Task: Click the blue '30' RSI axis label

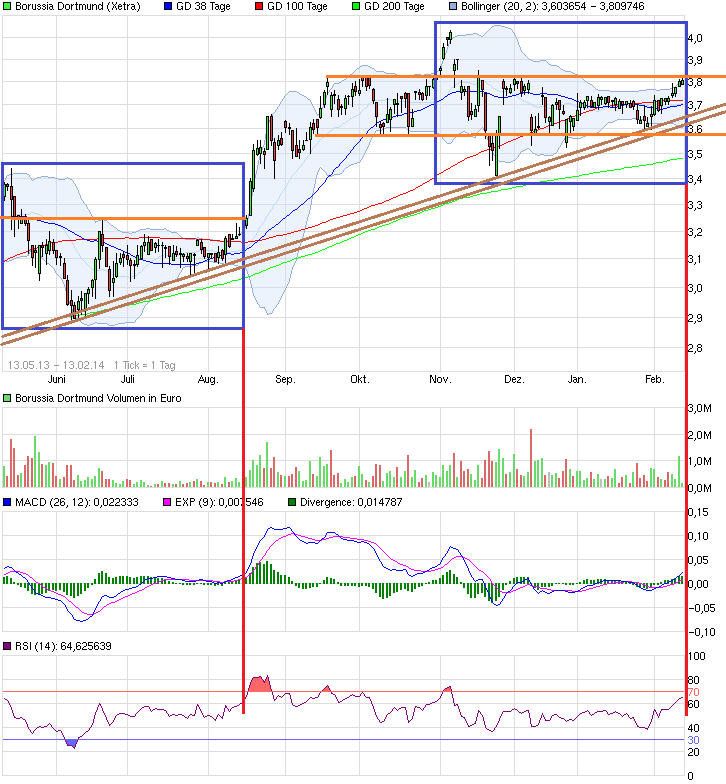Action: coord(694,740)
